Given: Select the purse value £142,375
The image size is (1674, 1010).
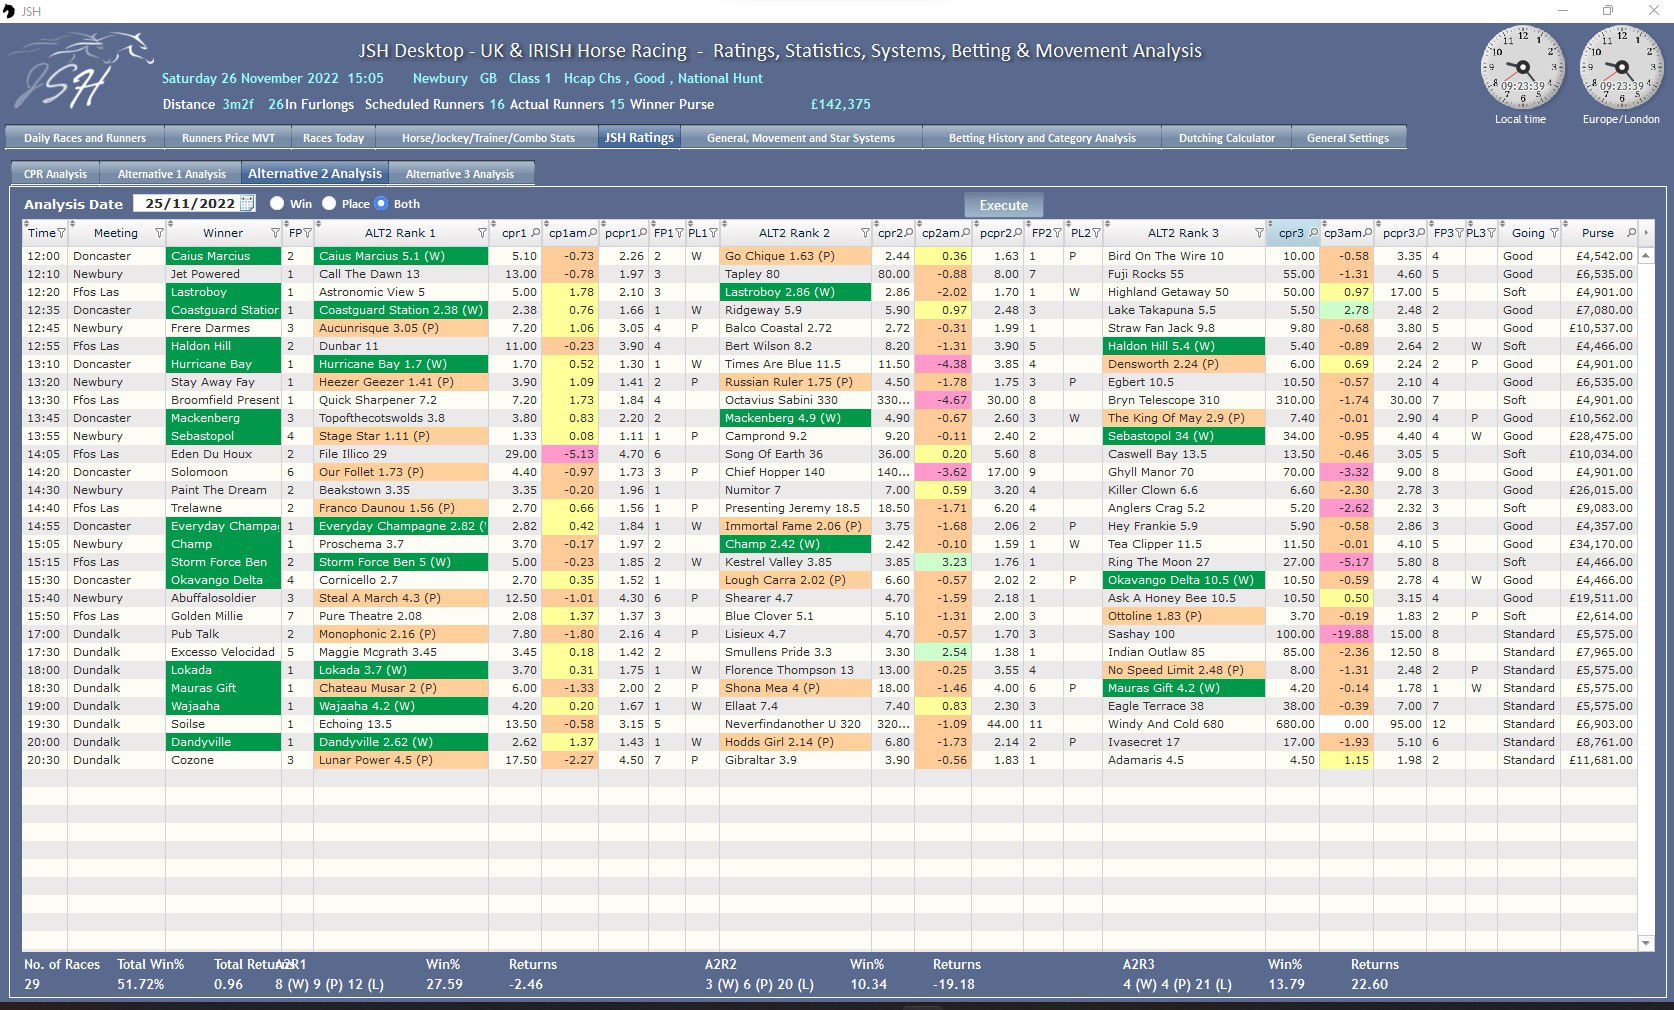Looking at the screenshot, I should [x=841, y=104].
